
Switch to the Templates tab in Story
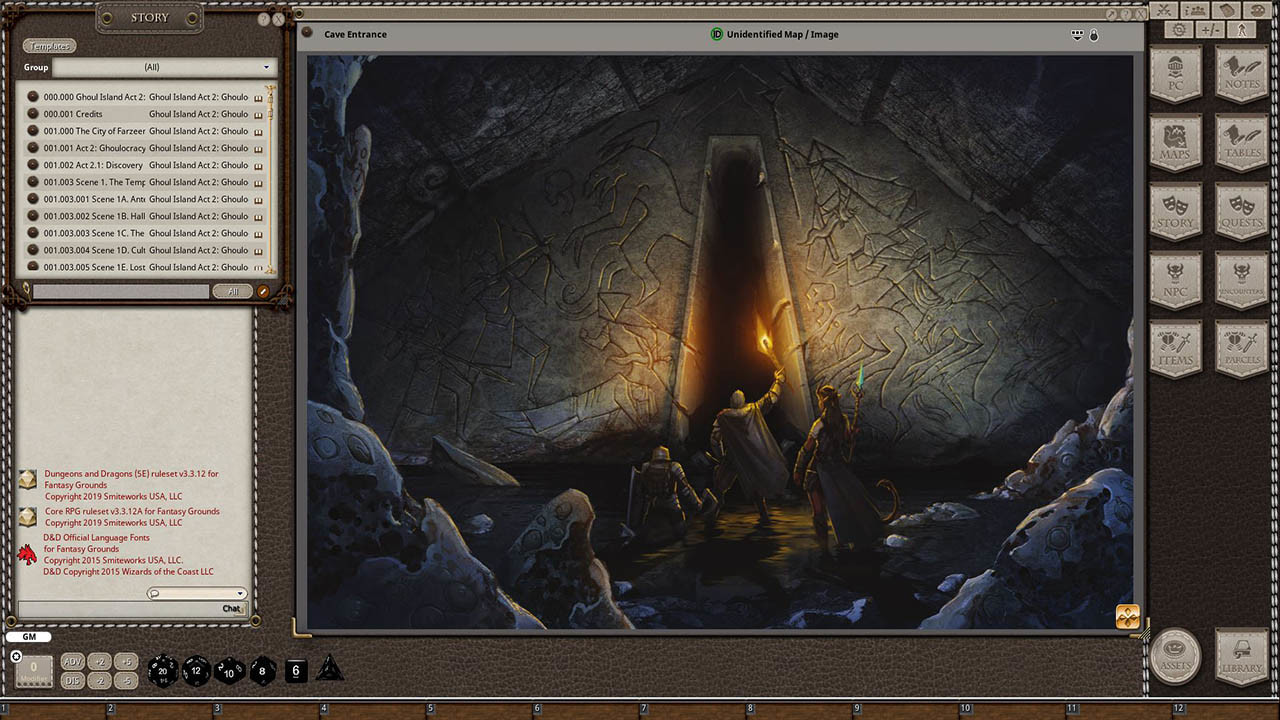[48, 45]
